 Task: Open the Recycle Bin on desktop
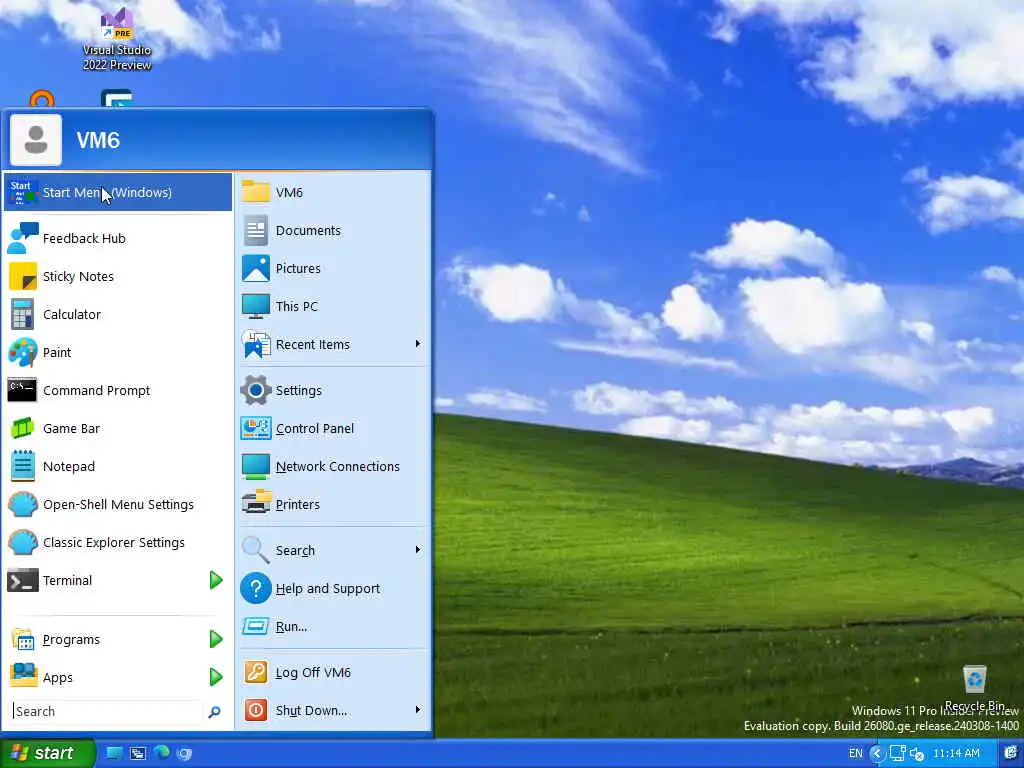click(x=974, y=688)
